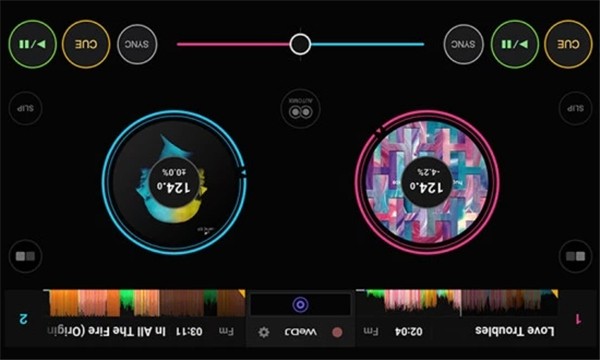
Task: Tap CUE button beside the pink deck's play button
Action: 568,44
